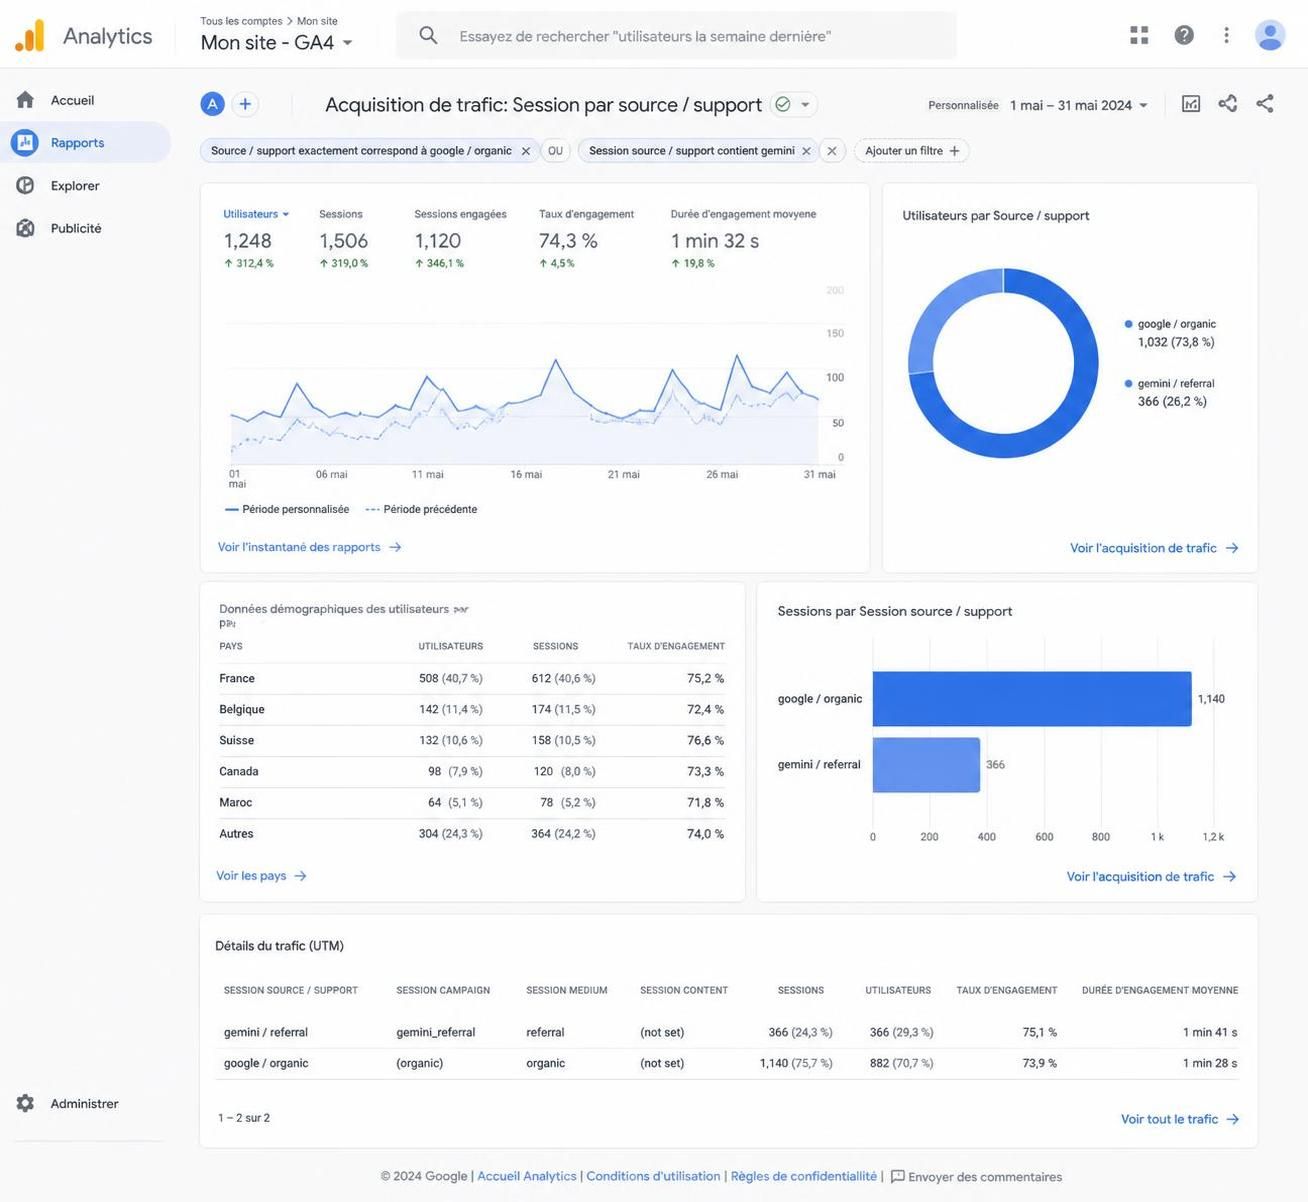Click the gemini / referral legend color dot
Viewport: 1308px width, 1202px height.
[1129, 383]
